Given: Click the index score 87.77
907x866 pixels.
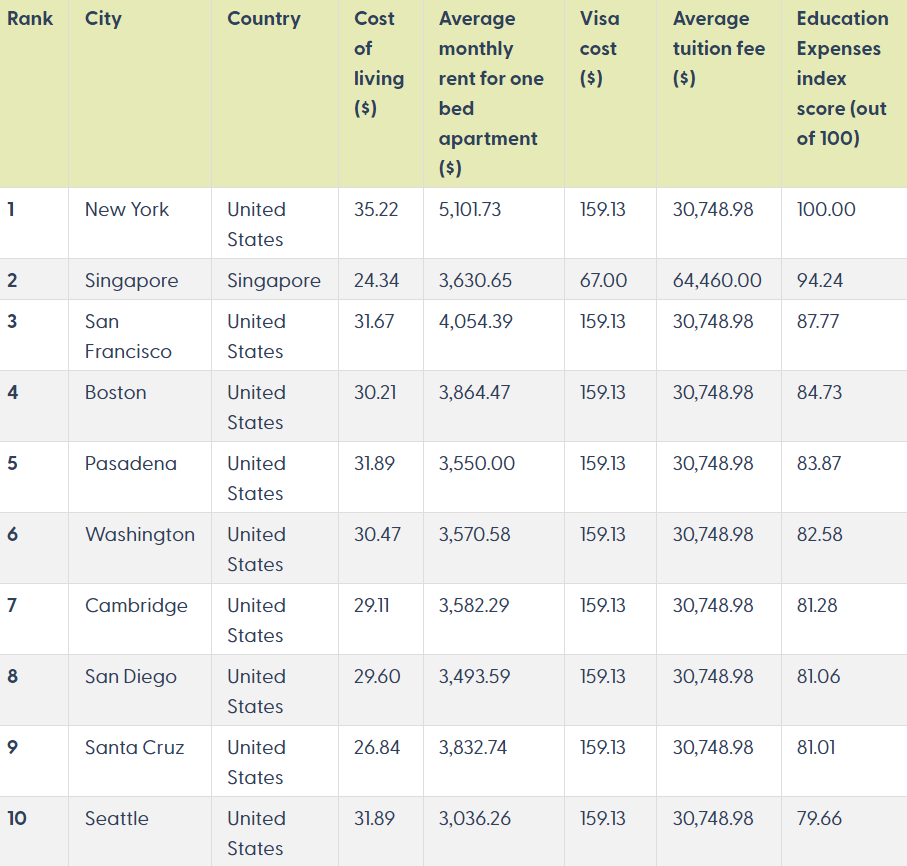Looking at the screenshot, I should pyautogui.click(x=817, y=321).
